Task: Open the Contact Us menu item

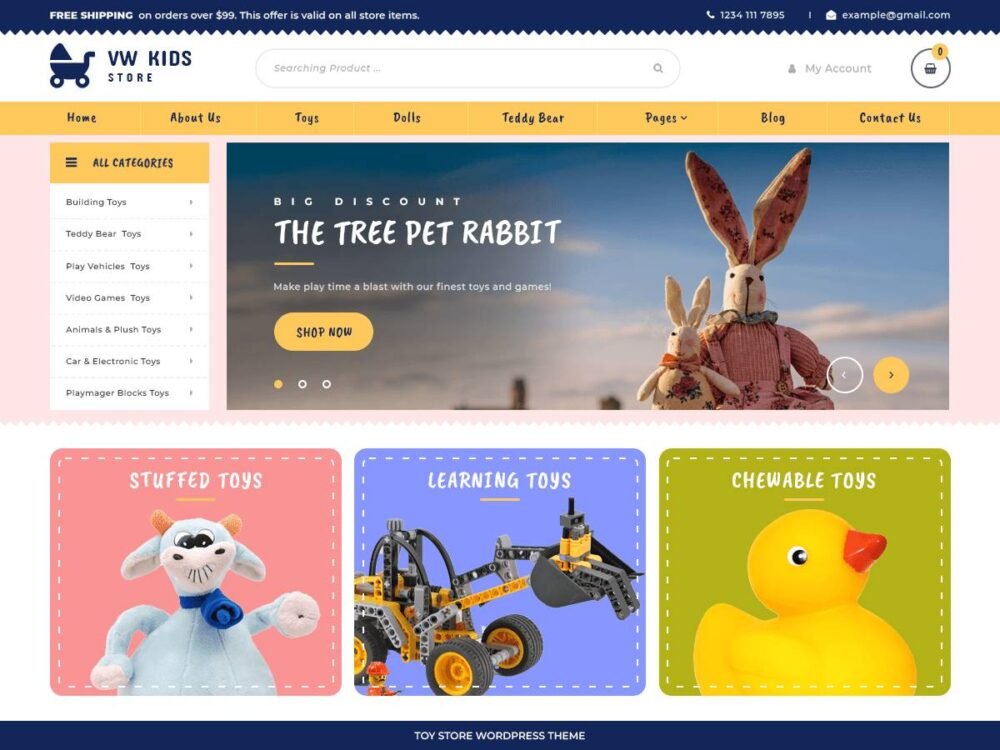Action: pyautogui.click(x=890, y=118)
